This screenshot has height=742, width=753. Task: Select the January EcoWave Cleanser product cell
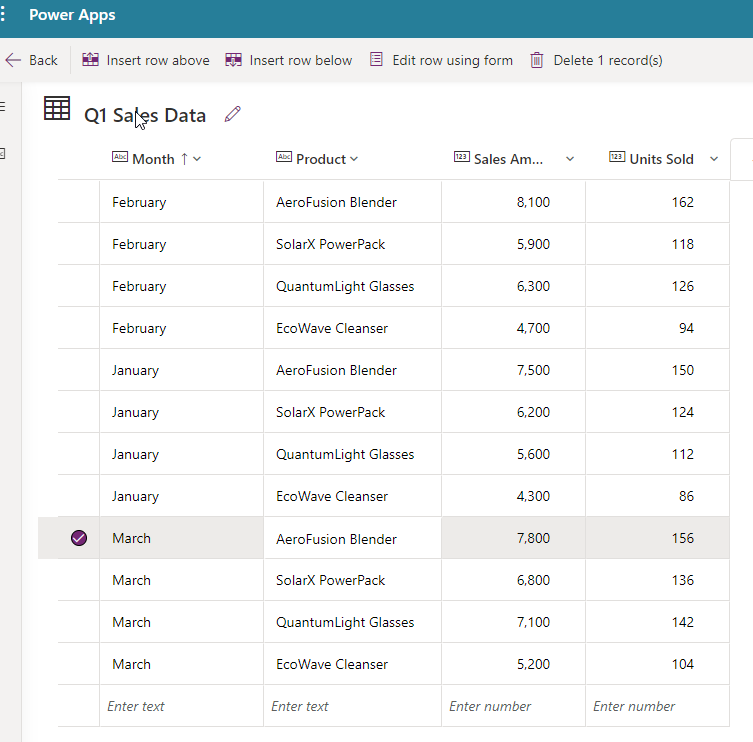tap(352, 496)
